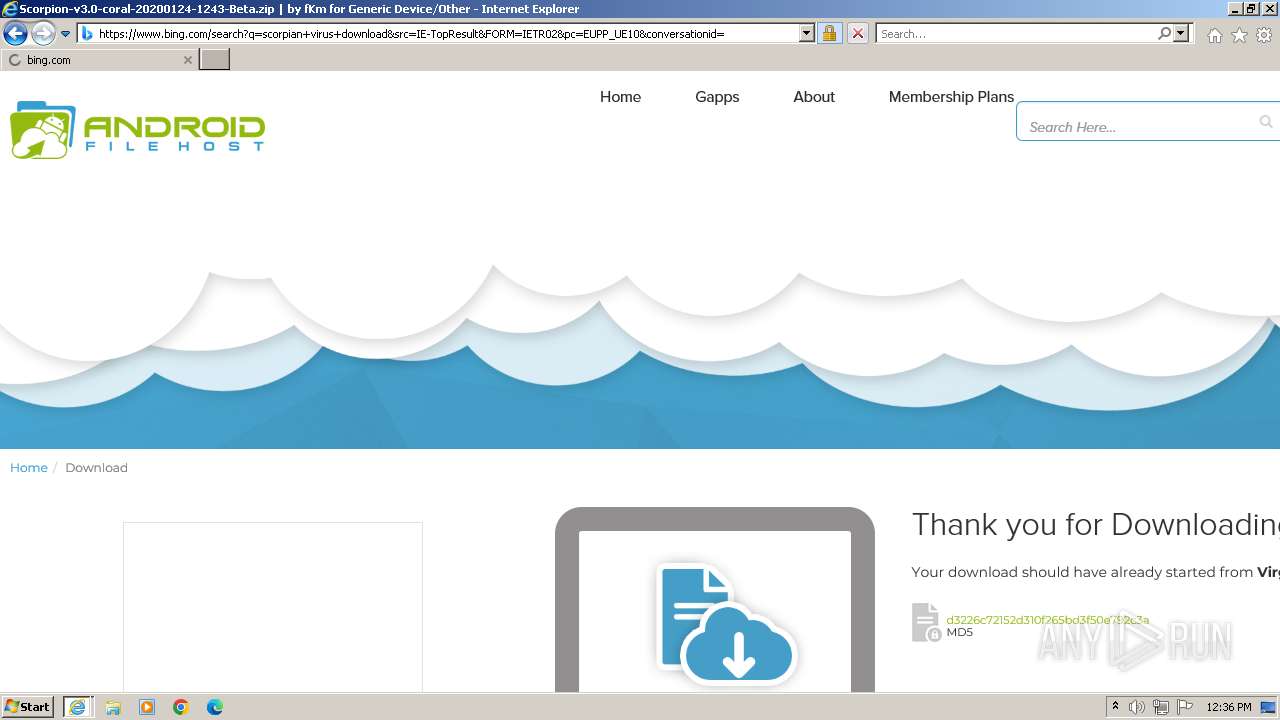Click the Internet Explorer taskbar icon
1280x720 pixels.
pos(78,707)
